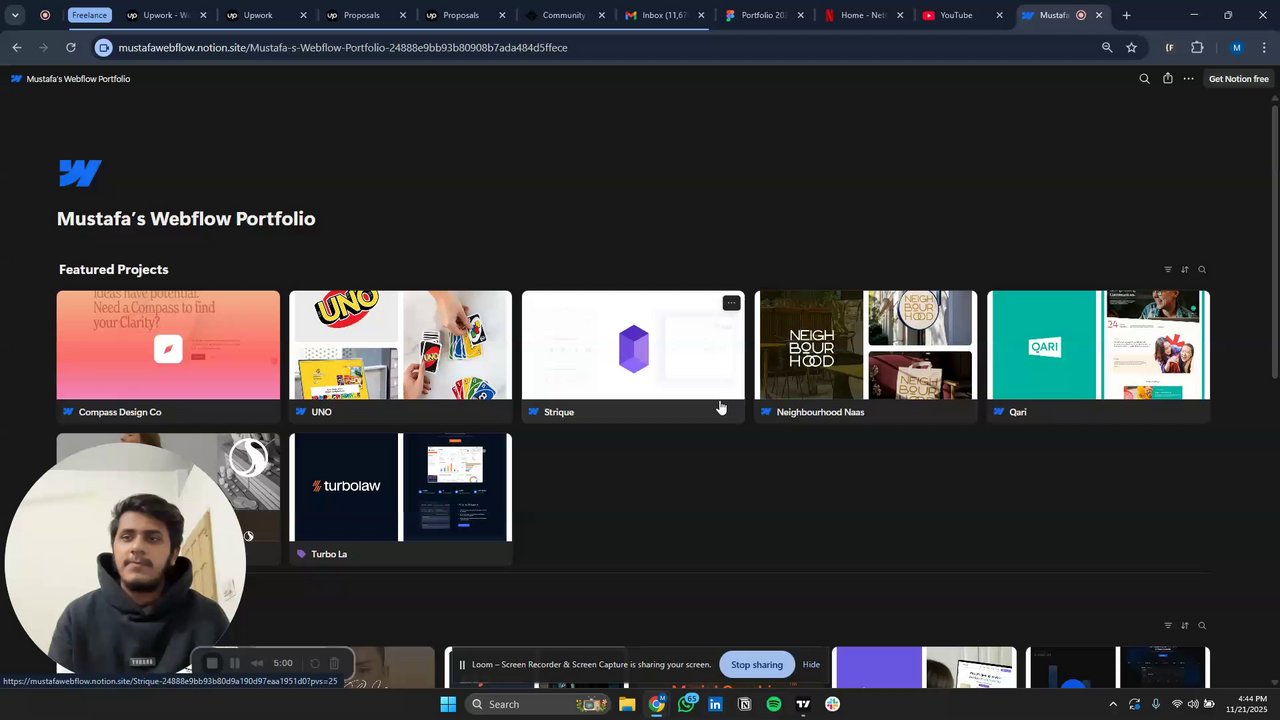Switch to the Netflix Home tab
The height and width of the screenshot is (720, 1280).
click(862, 15)
